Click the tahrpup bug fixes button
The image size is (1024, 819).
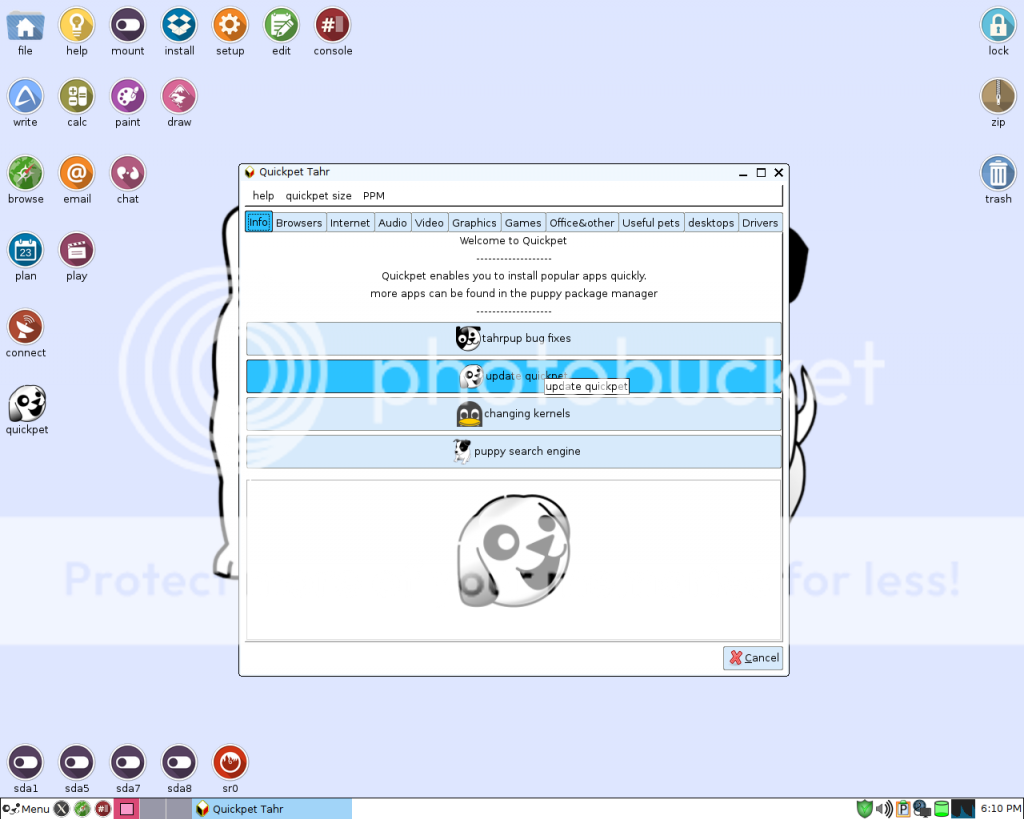coord(513,338)
